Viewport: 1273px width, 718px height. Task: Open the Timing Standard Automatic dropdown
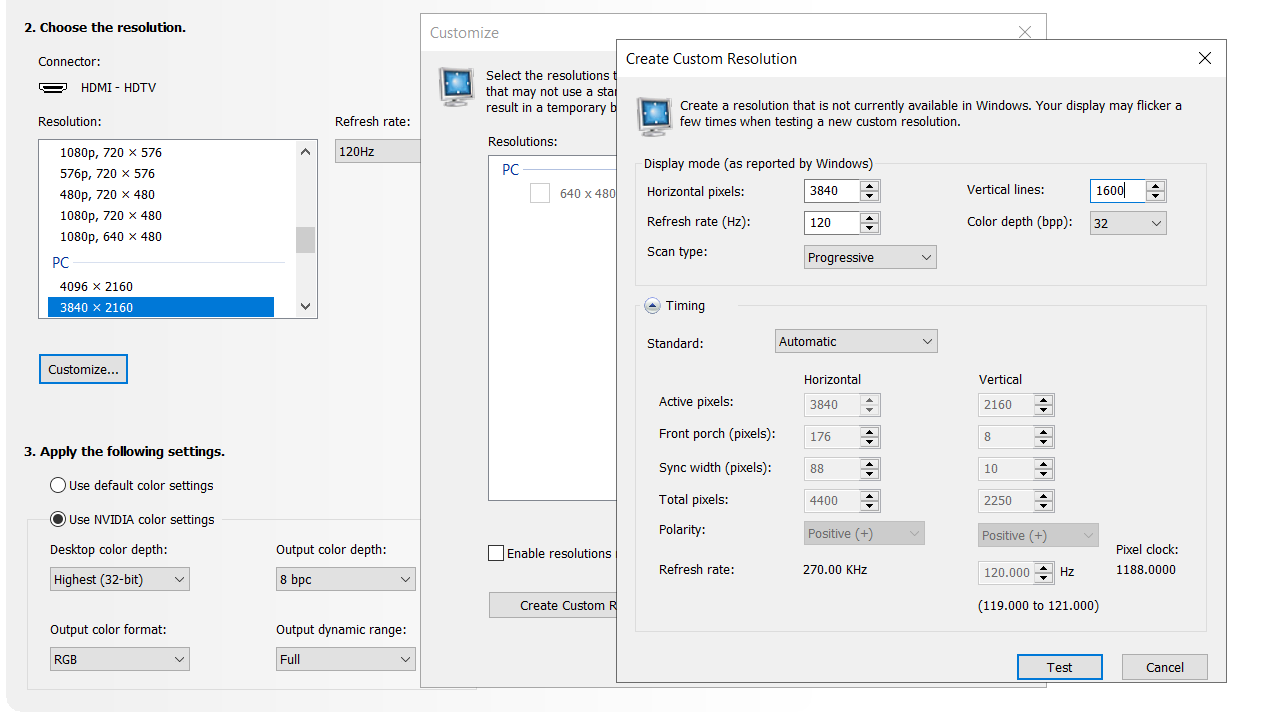click(x=856, y=341)
